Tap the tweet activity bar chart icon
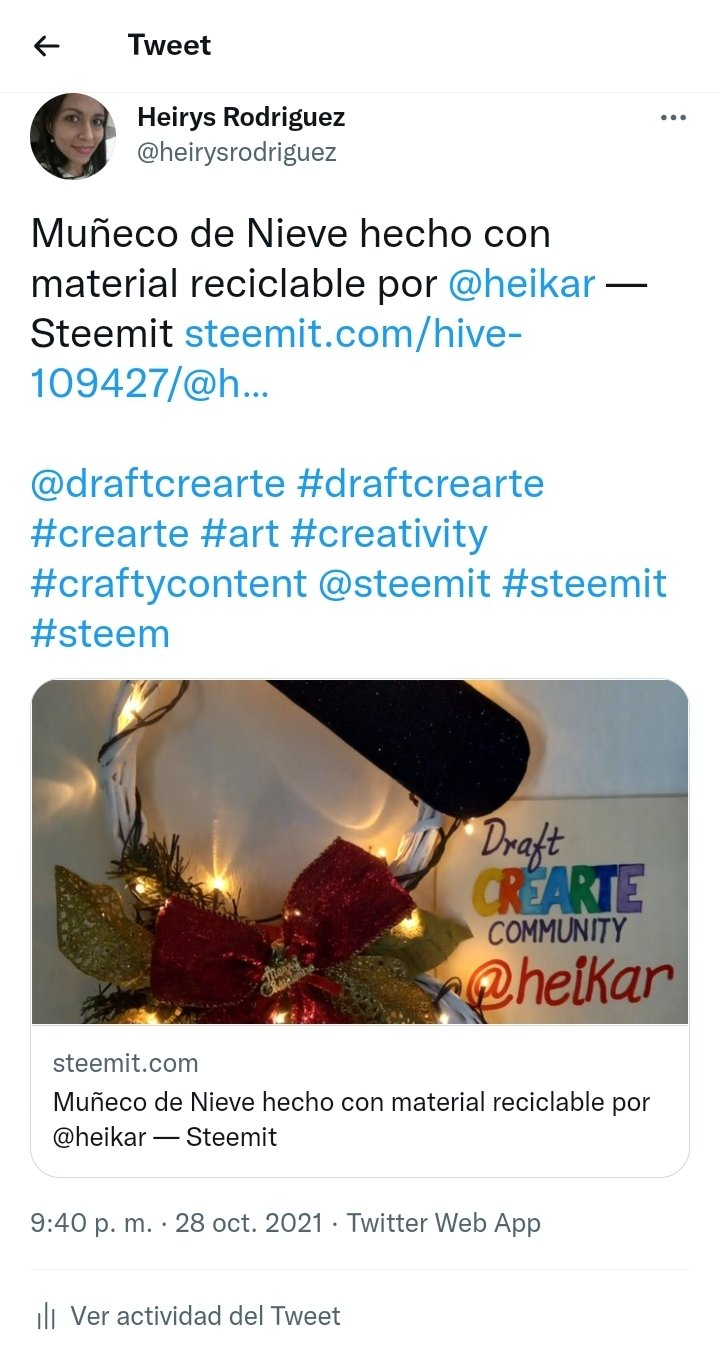 (x=45, y=1316)
